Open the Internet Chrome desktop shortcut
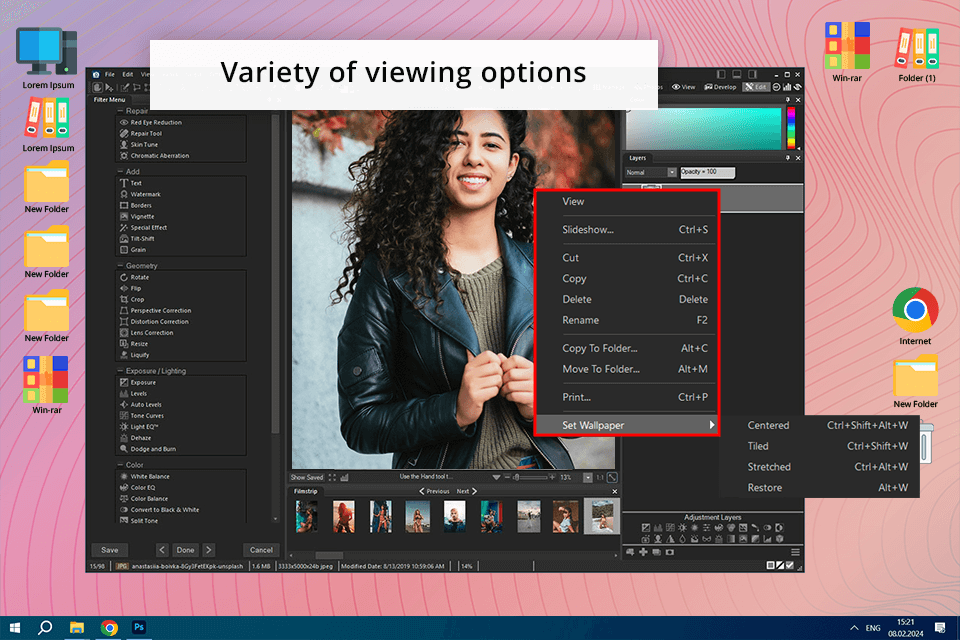The width and height of the screenshot is (960, 640). point(915,316)
